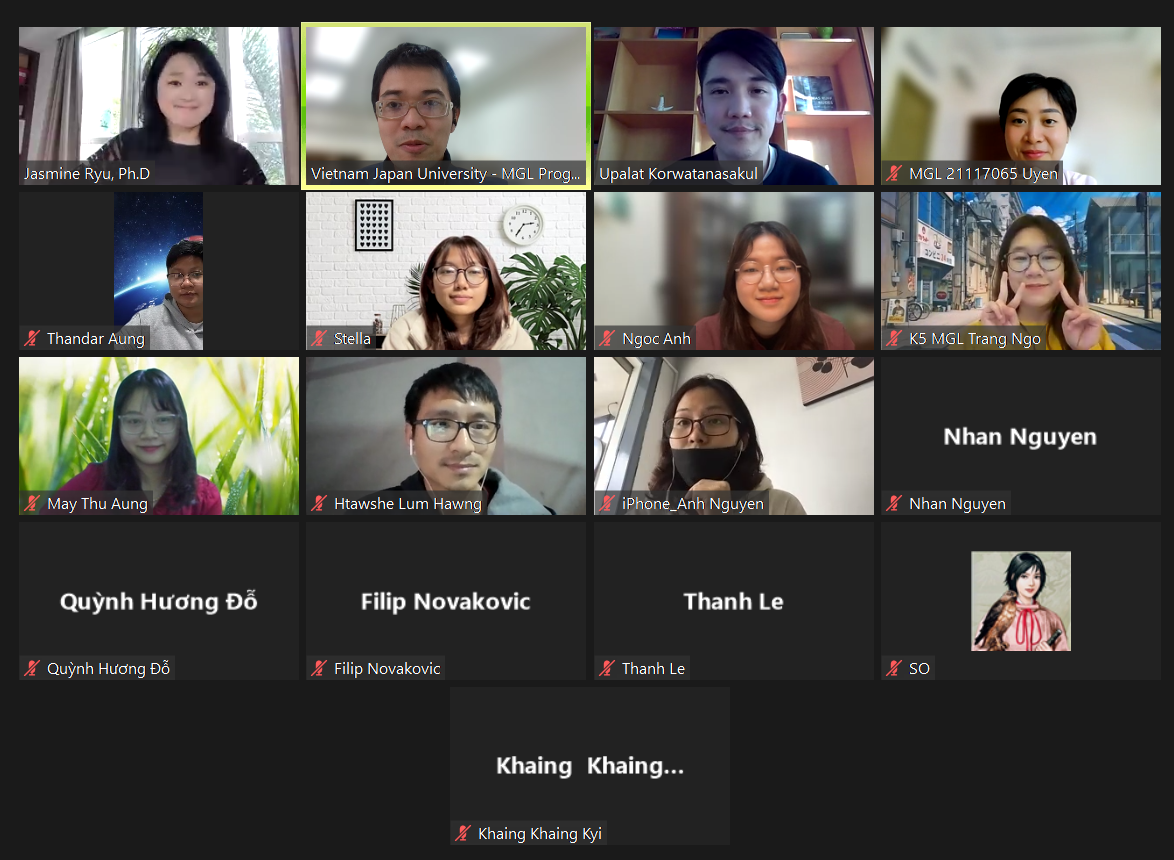Click muted mic icon by iPhone_Anh Nguyen

pyautogui.click(x=607, y=504)
